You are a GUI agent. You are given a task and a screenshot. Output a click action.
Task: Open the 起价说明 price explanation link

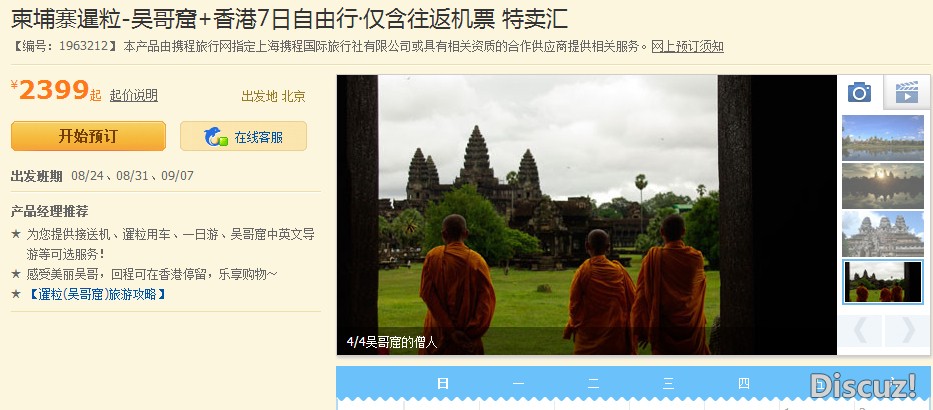click(134, 95)
